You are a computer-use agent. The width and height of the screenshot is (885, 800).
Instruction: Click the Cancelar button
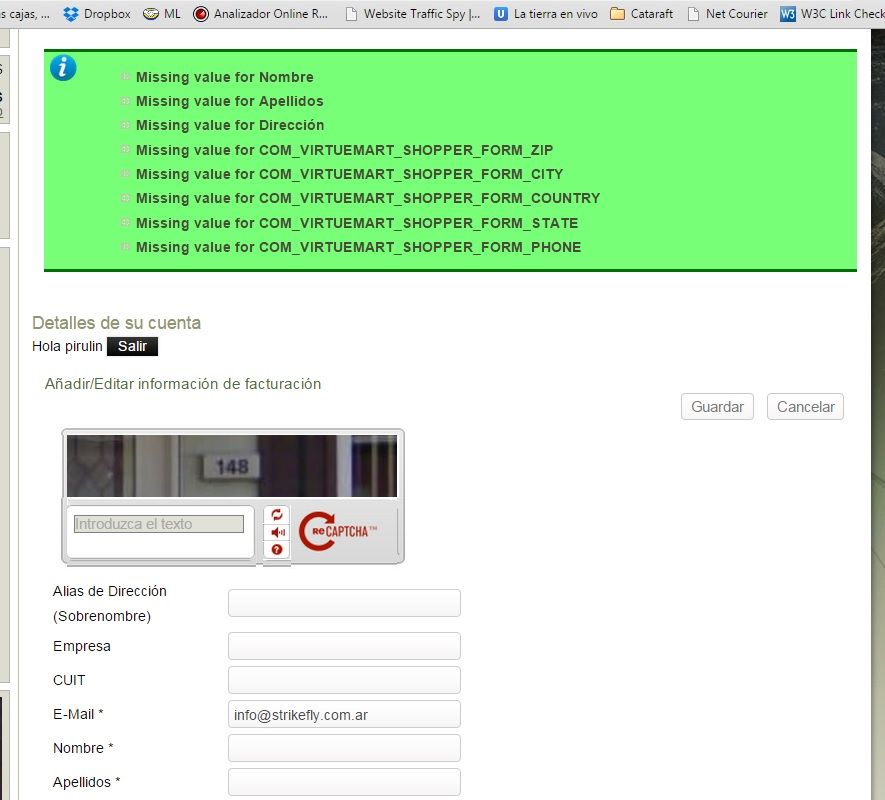pos(805,406)
